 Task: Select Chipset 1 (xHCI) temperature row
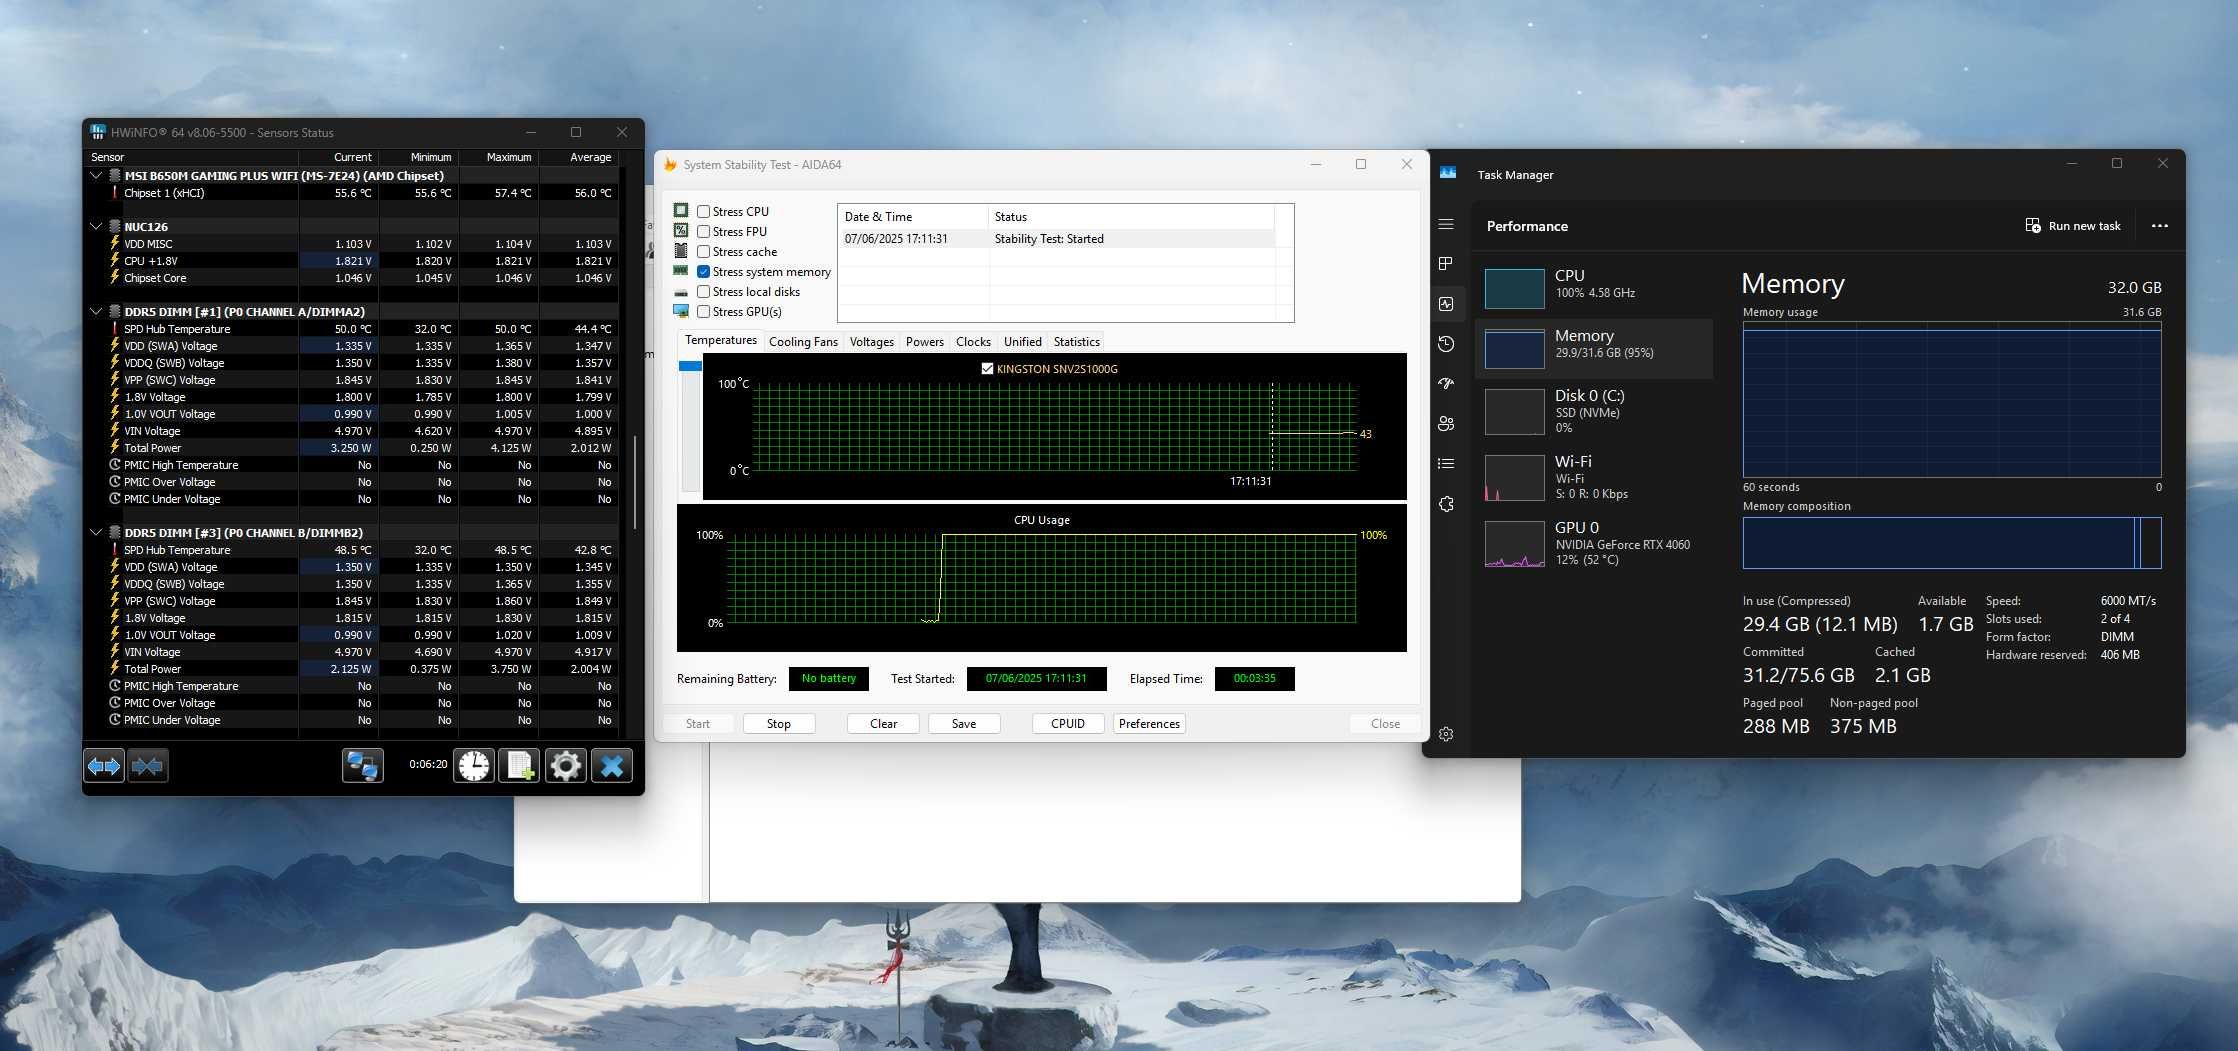pyautogui.click(x=351, y=193)
